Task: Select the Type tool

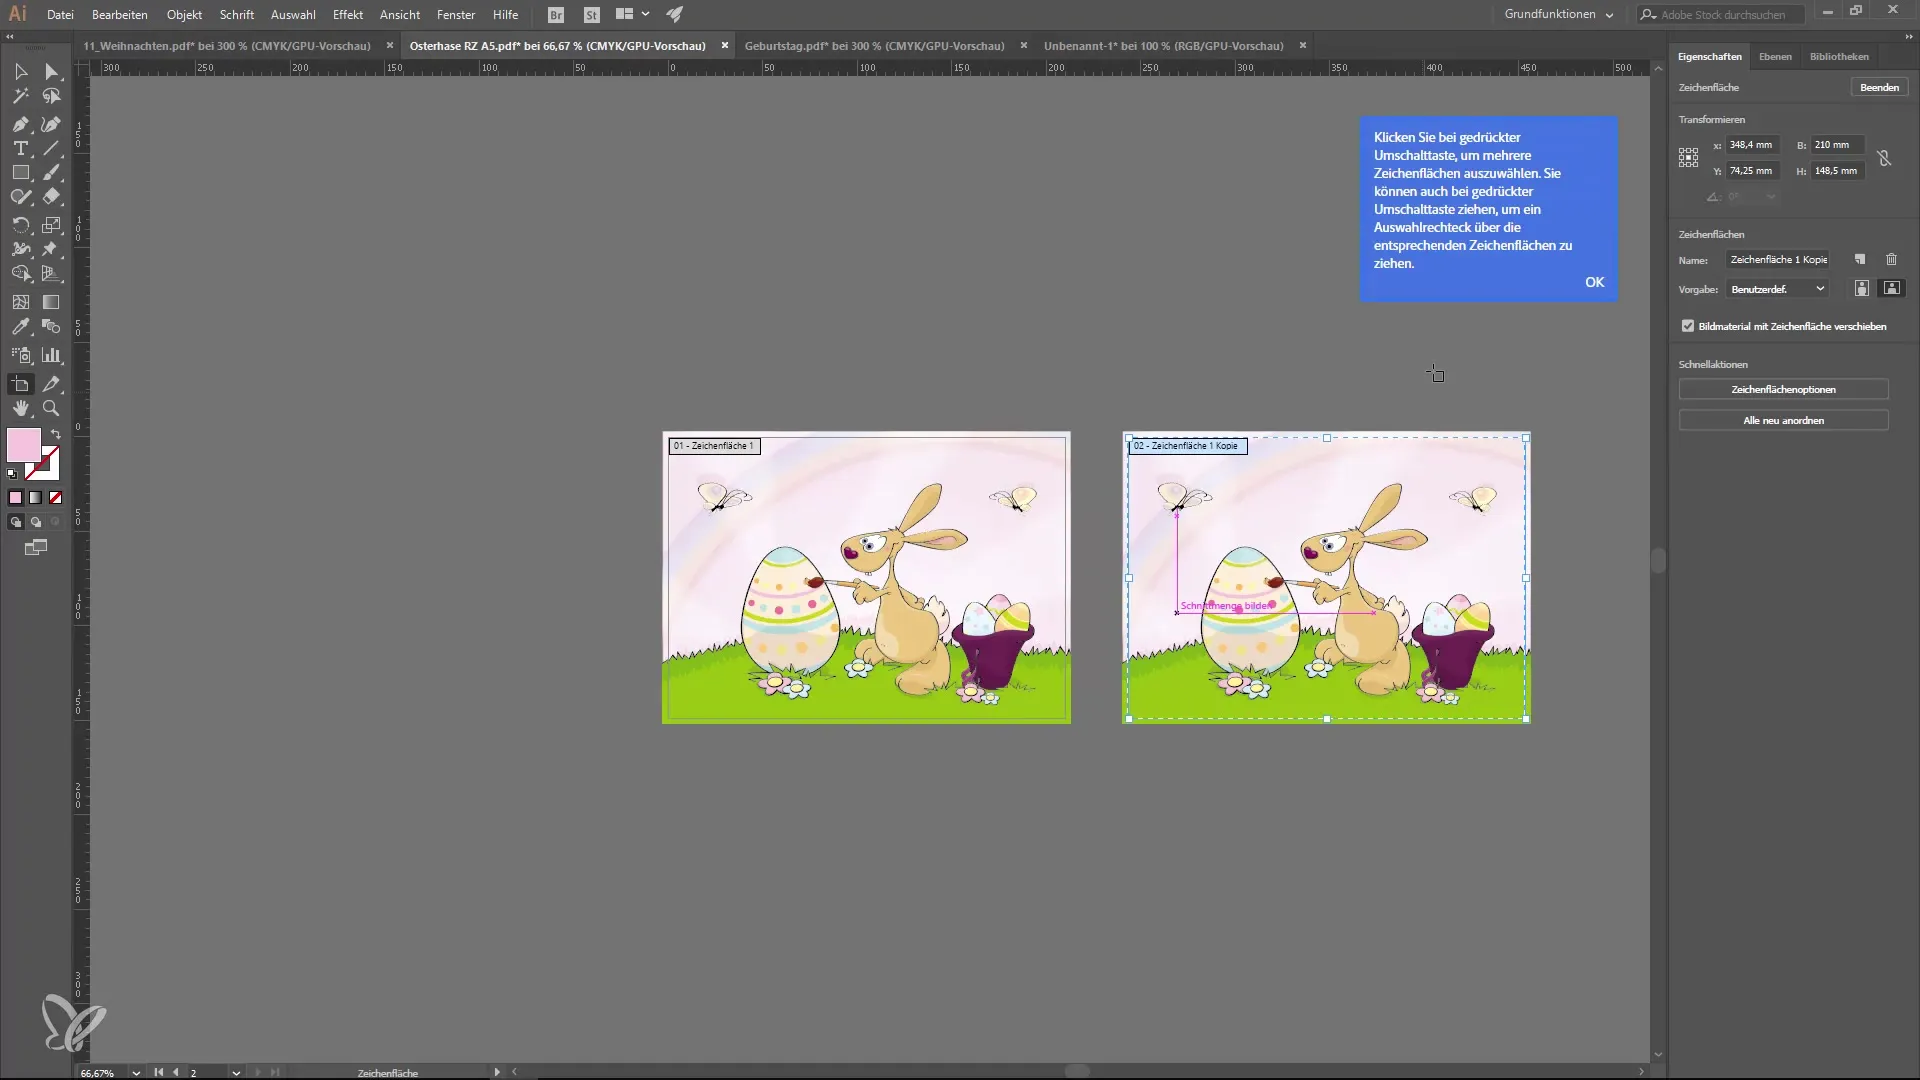Action: point(20,148)
